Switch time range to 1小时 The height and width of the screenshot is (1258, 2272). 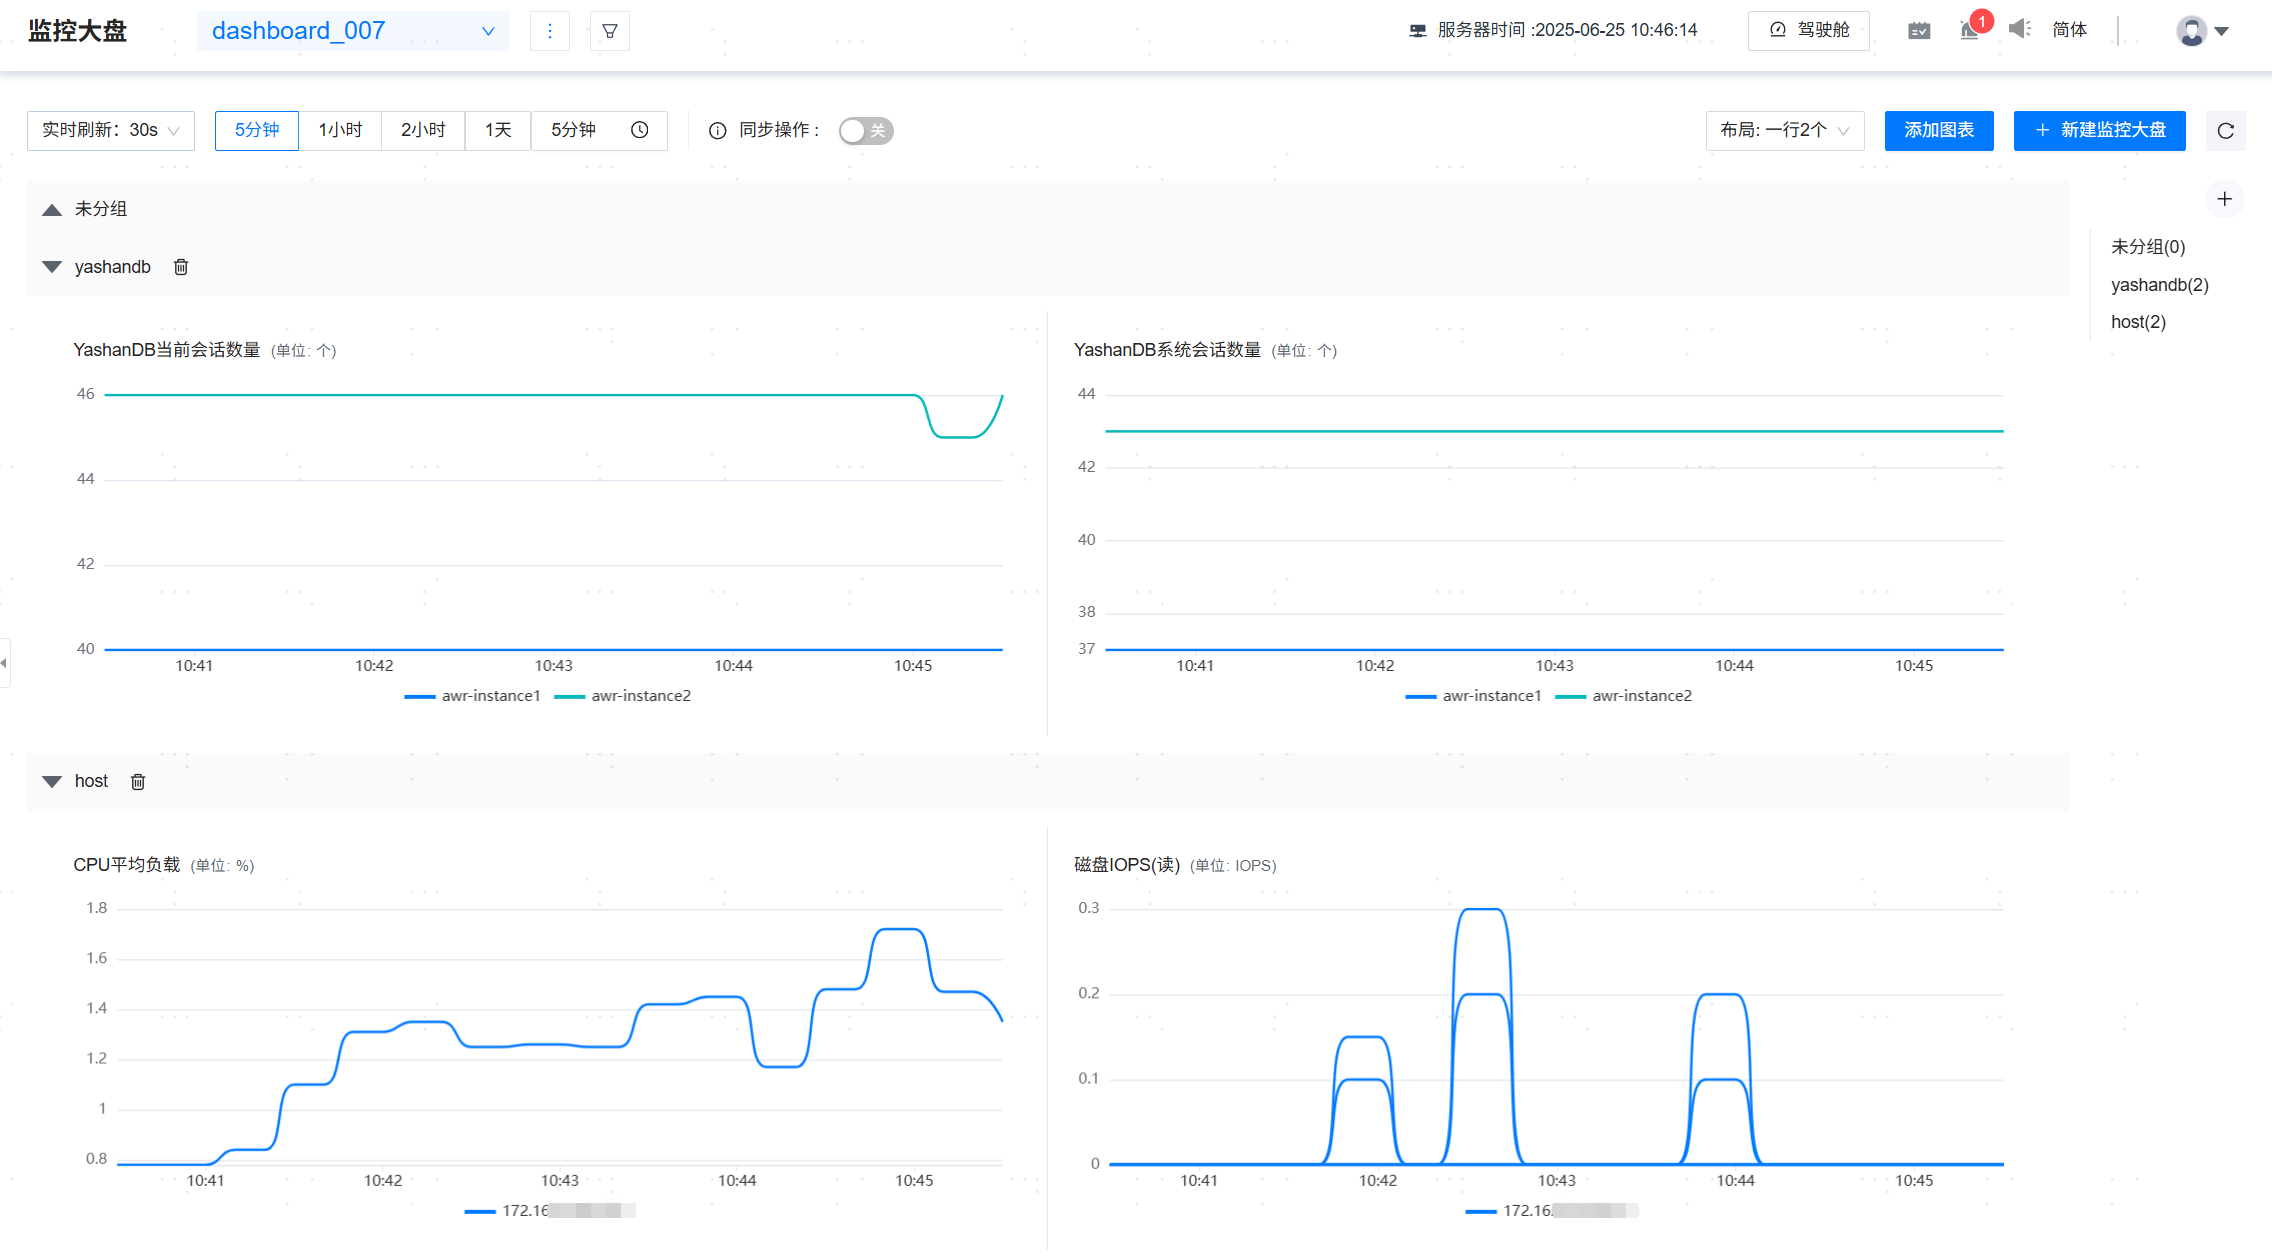[x=339, y=130]
